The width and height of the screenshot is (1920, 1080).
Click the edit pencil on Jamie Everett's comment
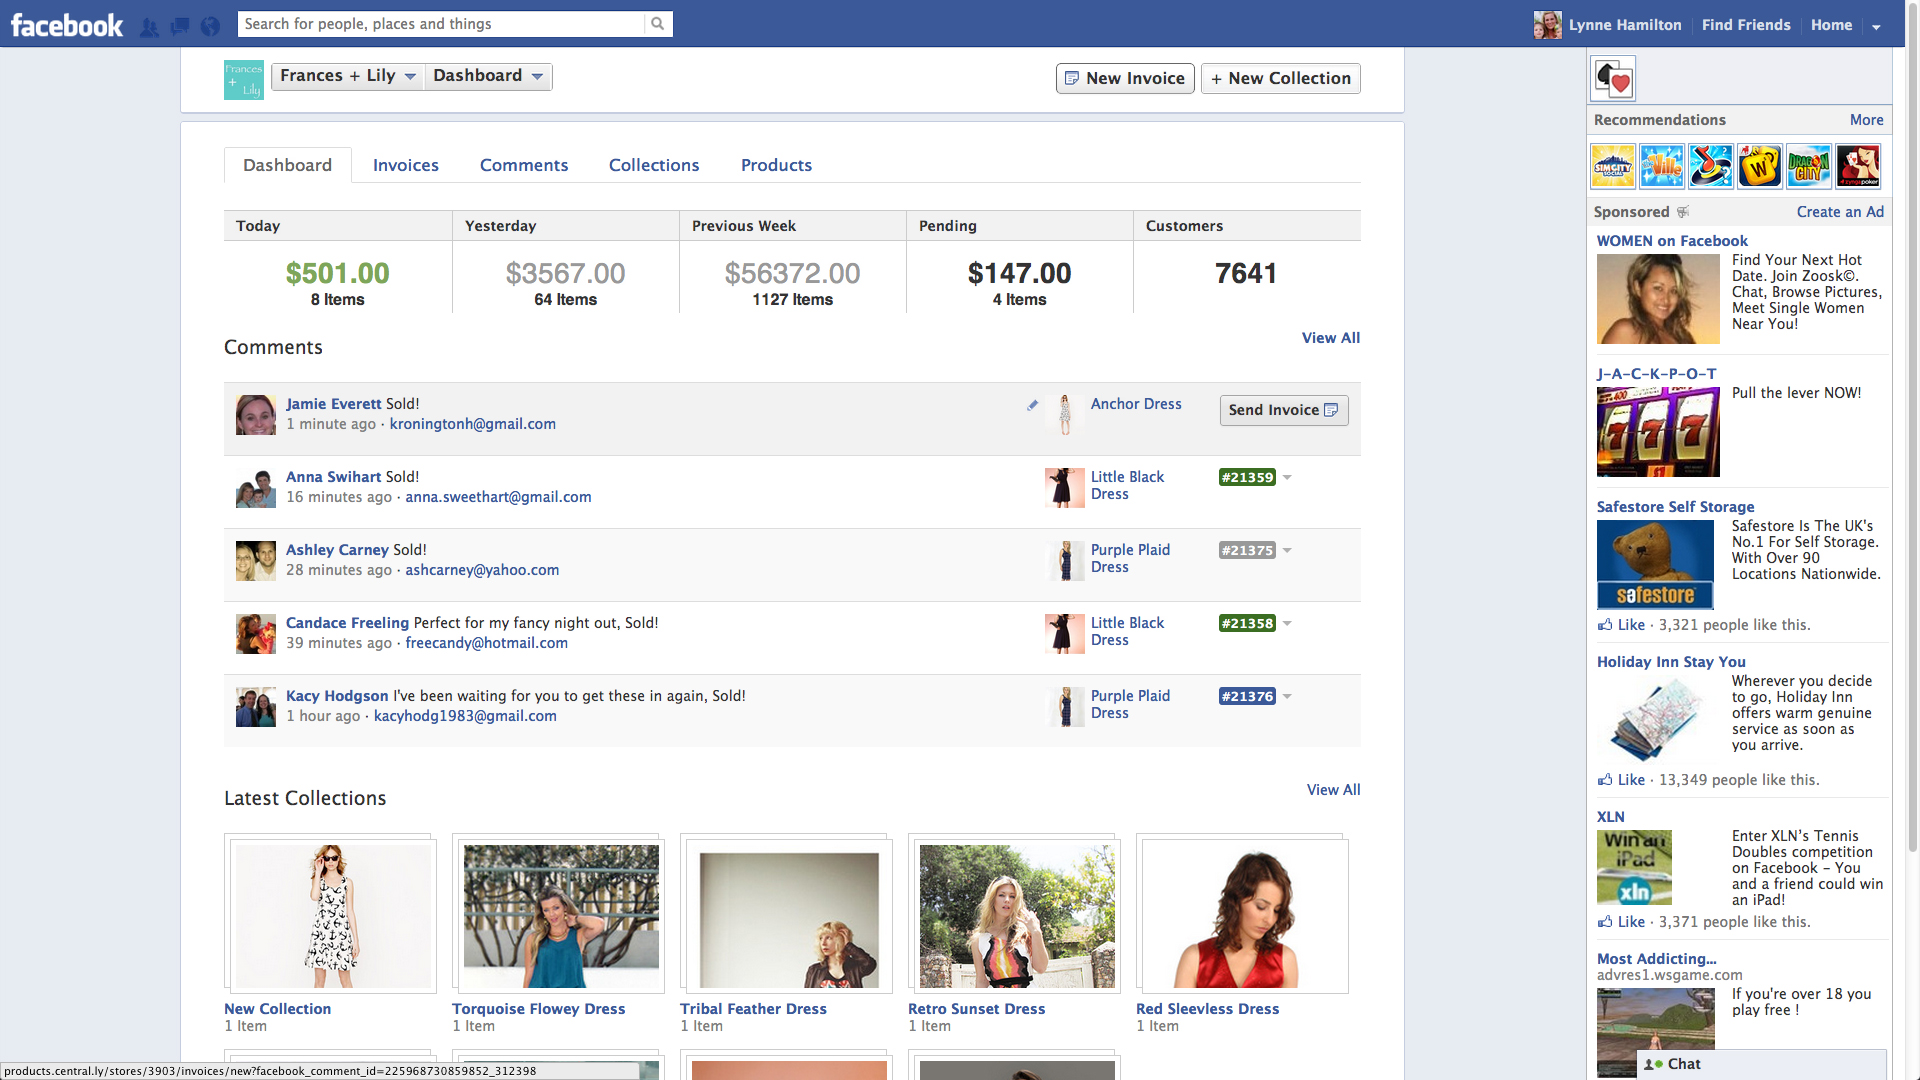pyautogui.click(x=1032, y=405)
